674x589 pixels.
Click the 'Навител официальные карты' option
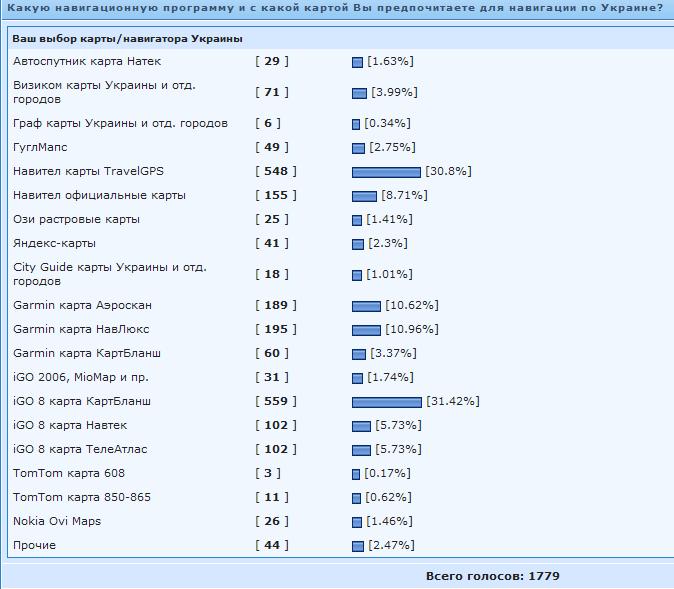[99, 195]
